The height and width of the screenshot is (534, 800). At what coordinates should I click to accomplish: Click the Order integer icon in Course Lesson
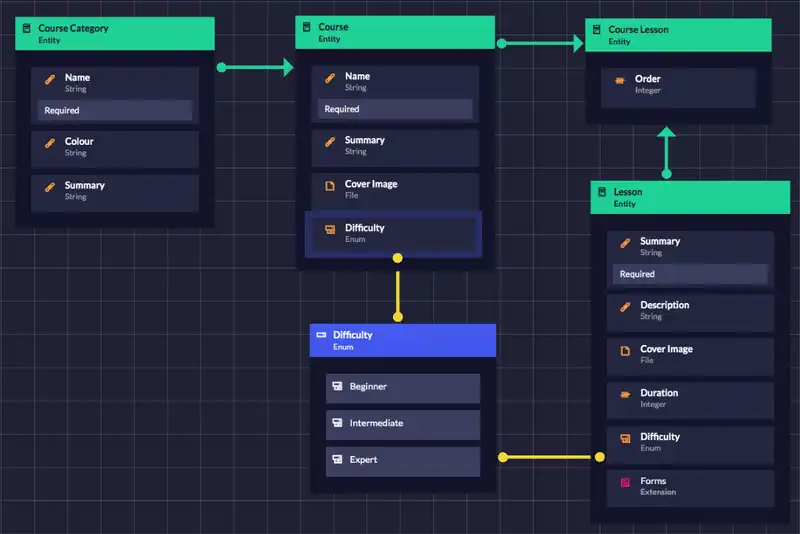click(620, 80)
